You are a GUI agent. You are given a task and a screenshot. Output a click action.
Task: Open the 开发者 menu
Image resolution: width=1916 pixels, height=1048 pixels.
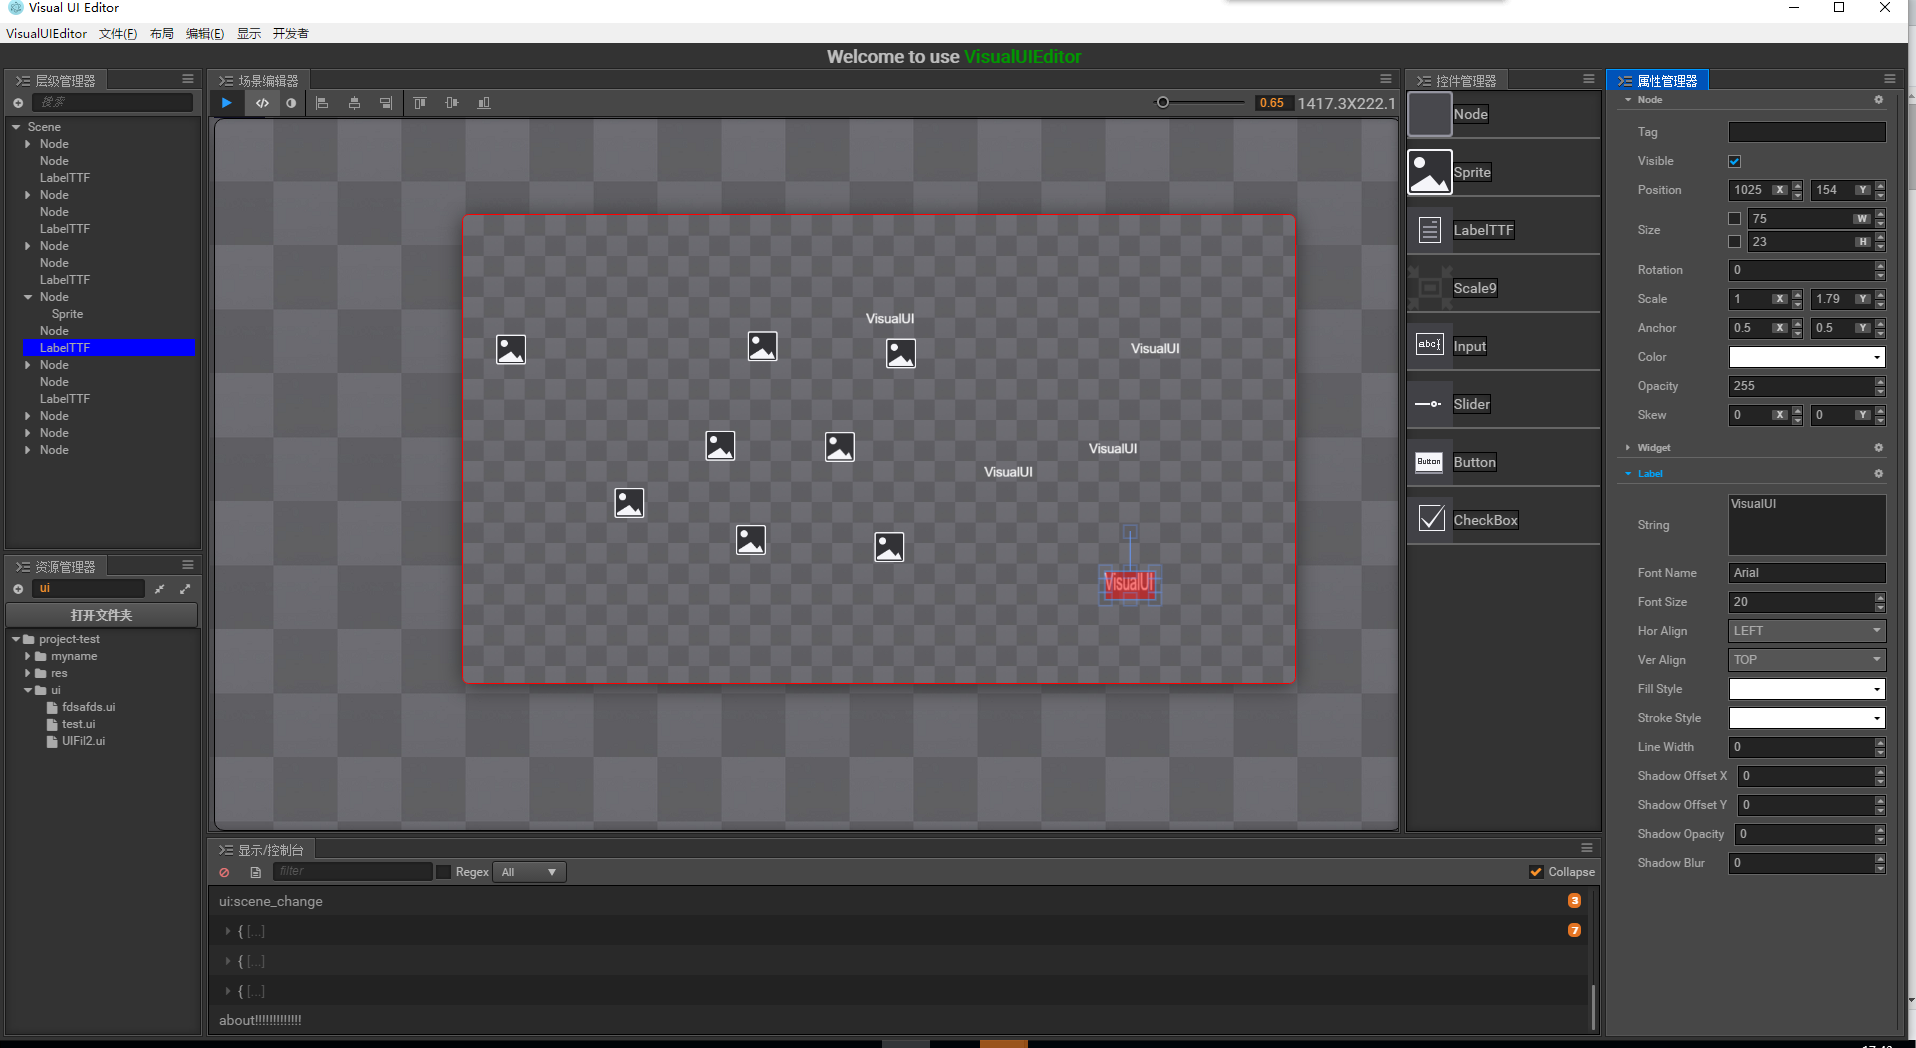(291, 34)
